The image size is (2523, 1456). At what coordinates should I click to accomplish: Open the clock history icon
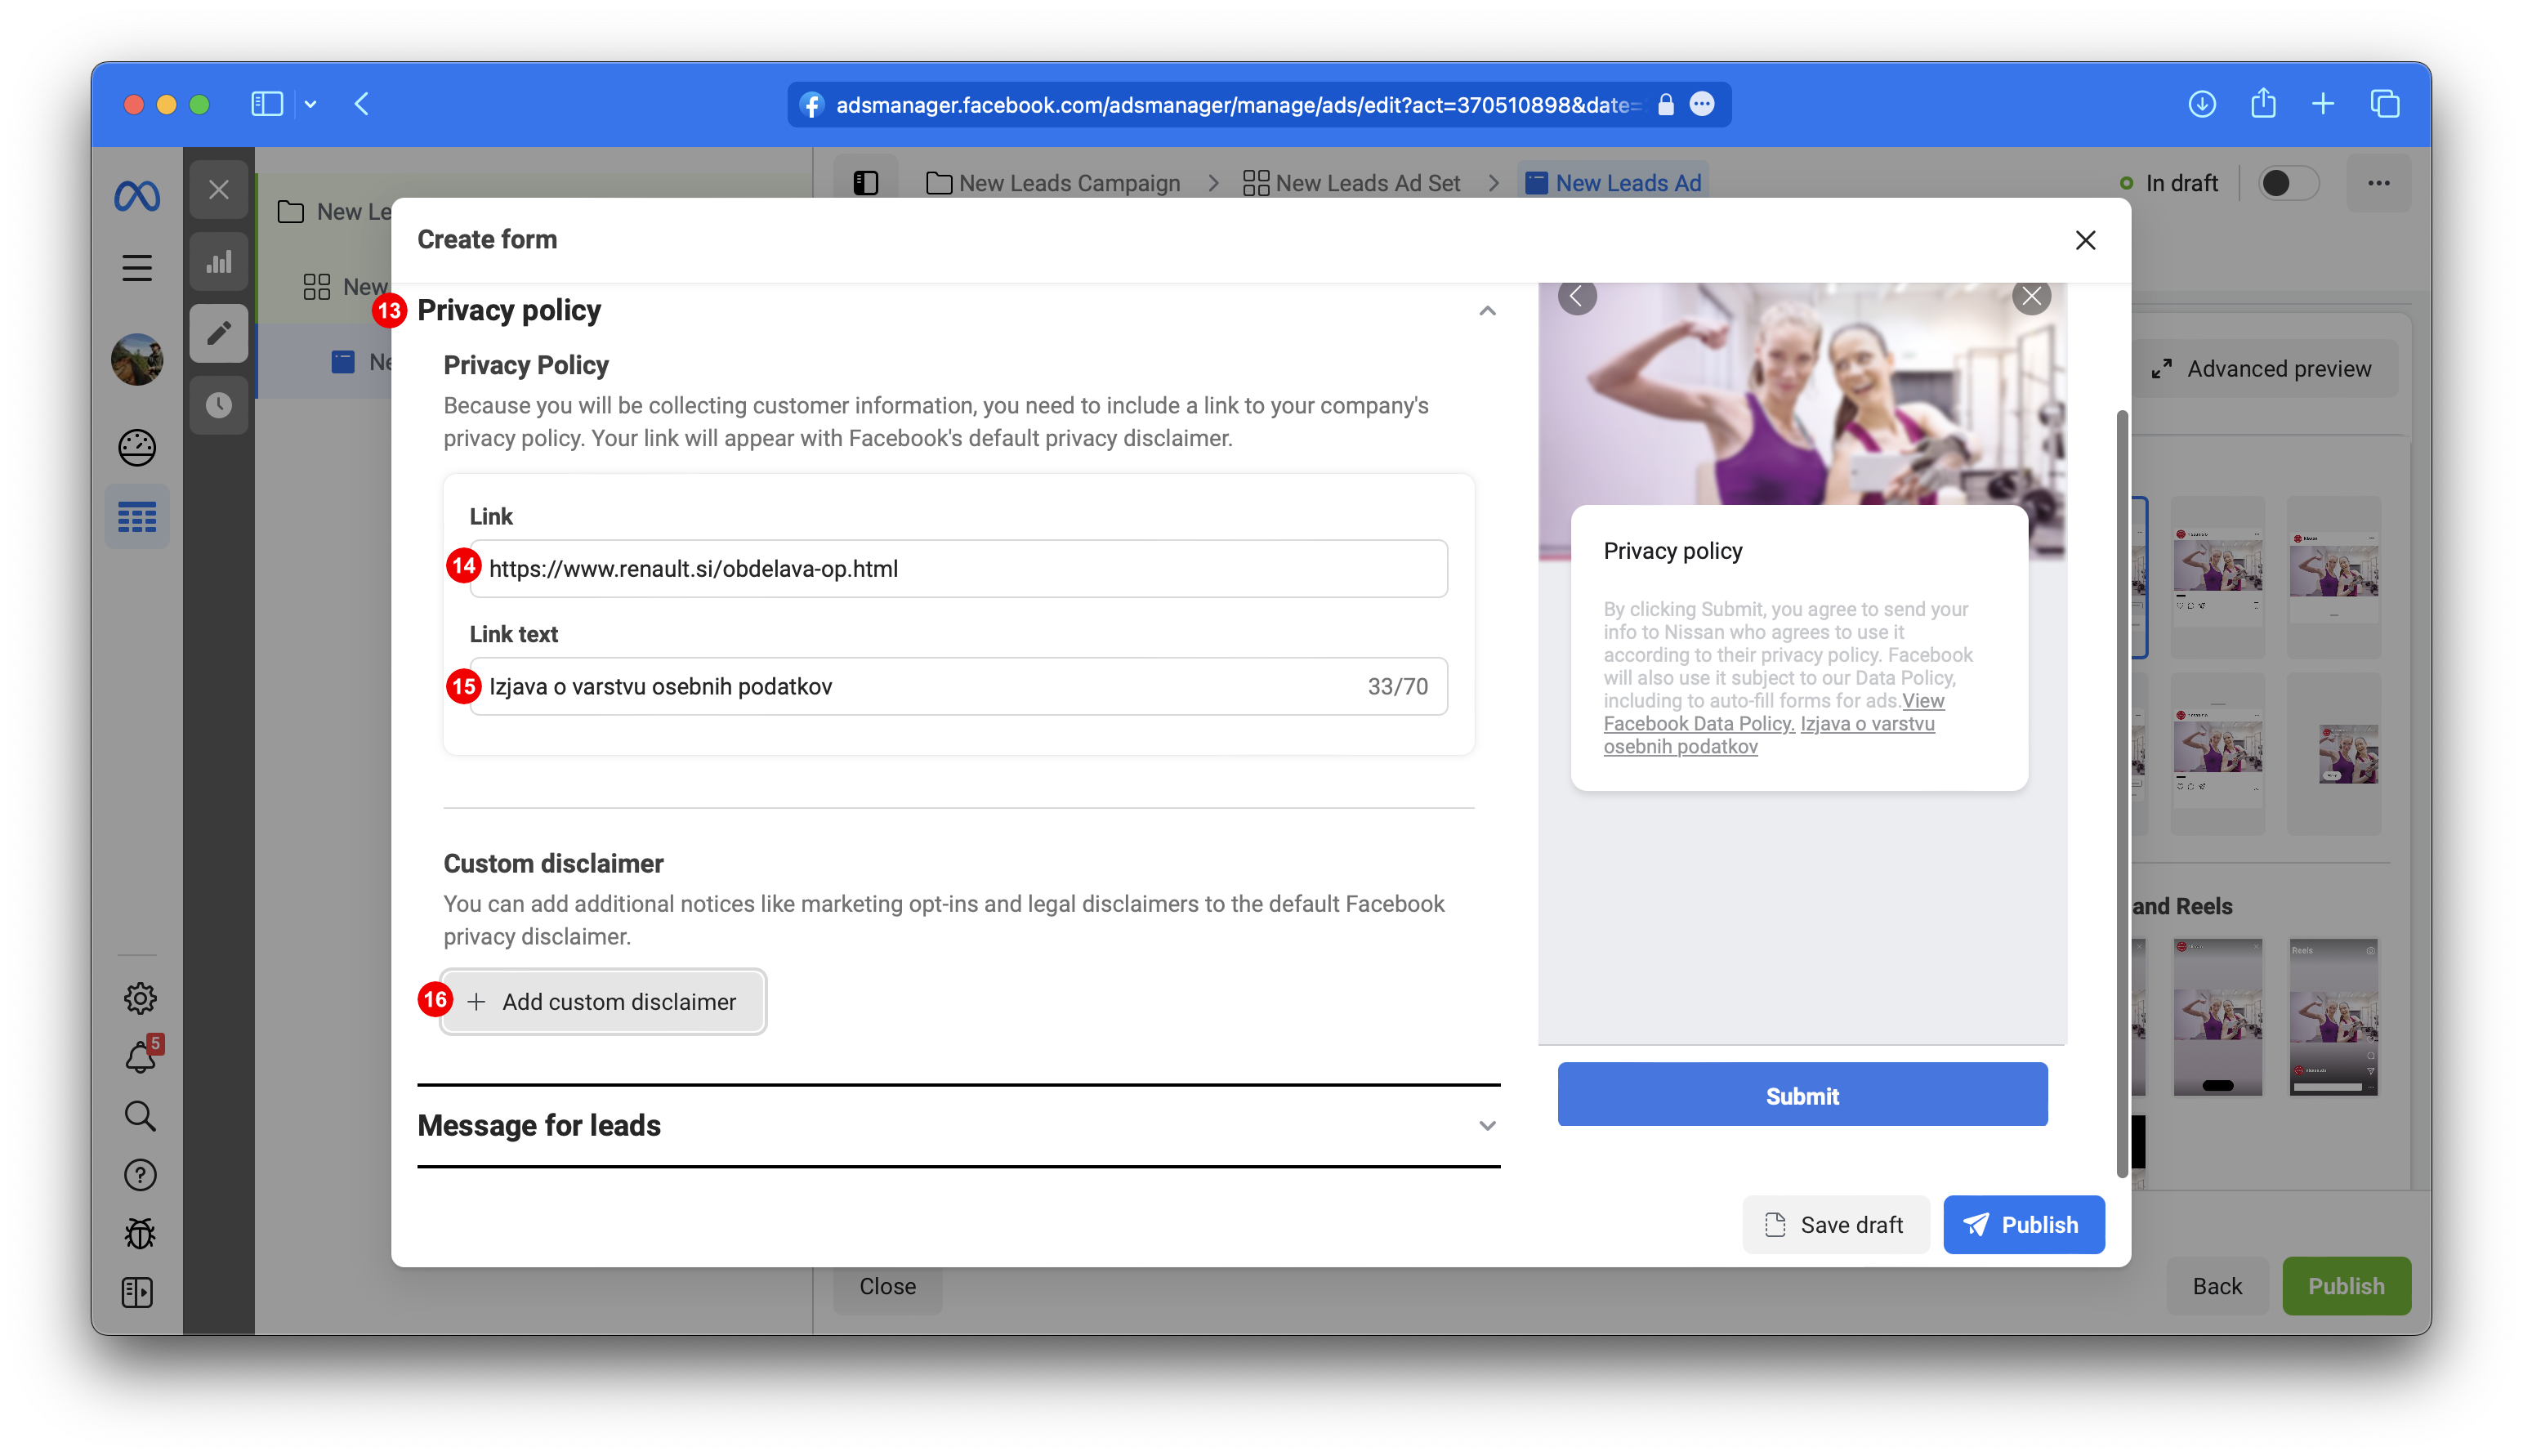[x=219, y=405]
